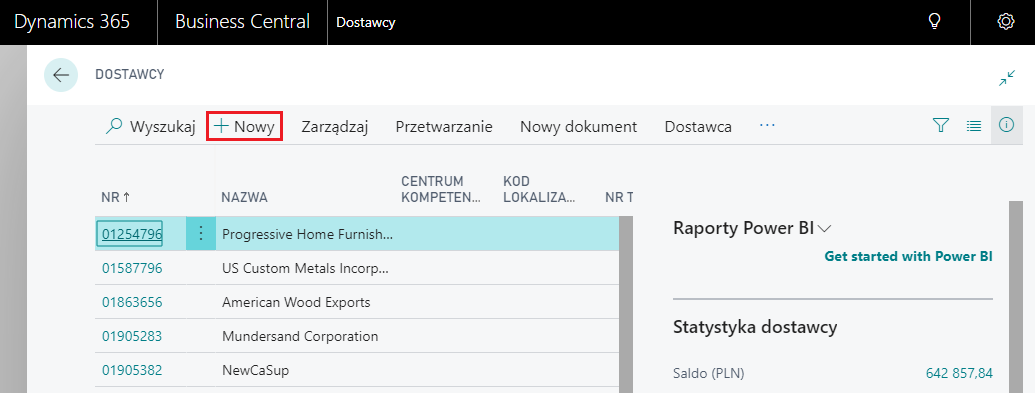The image size is (1035, 393).
Task: Open vendor number 01905382
Action: (x=132, y=371)
